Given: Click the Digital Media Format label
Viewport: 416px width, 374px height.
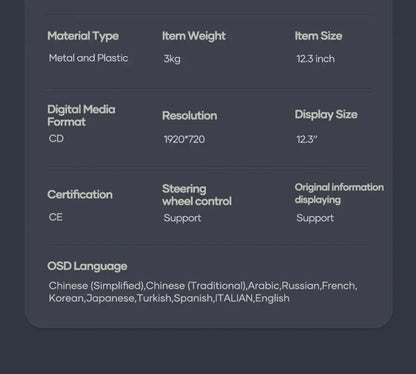Looking at the screenshot, I should pyautogui.click(x=81, y=115).
